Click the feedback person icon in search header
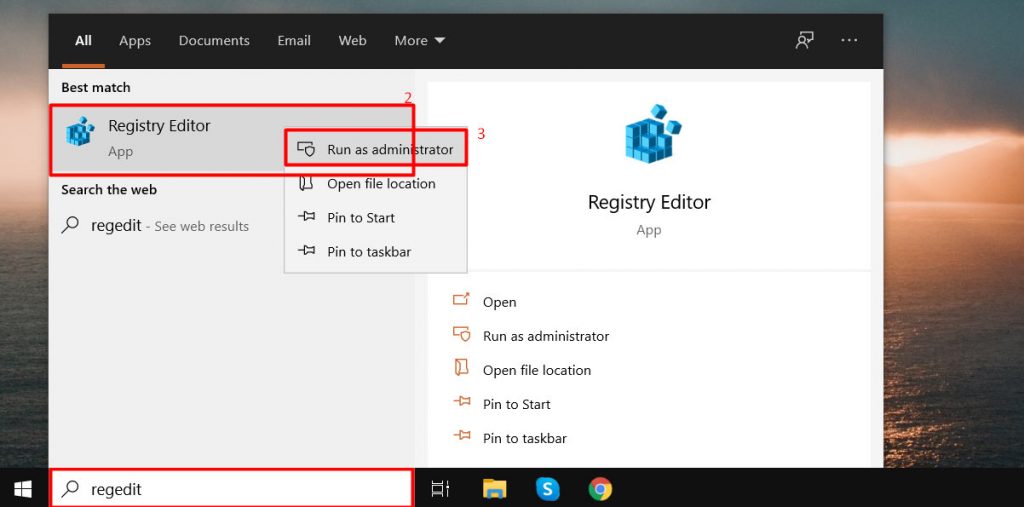 point(804,41)
